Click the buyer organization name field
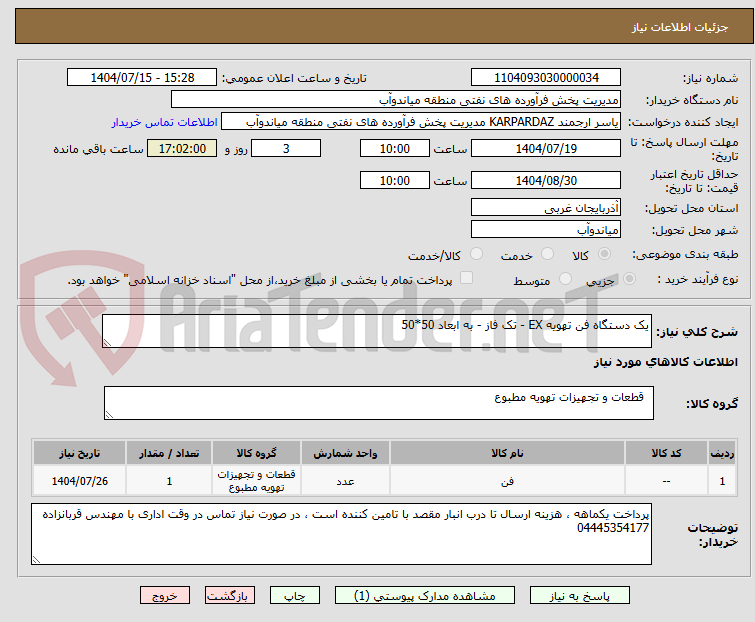The height and width of the screenshot is (622, 755). pos(396,100)
